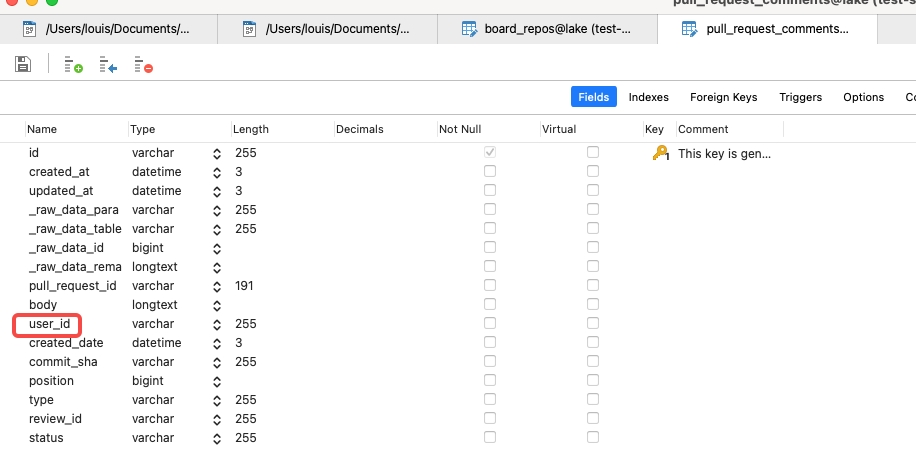Click longtext type of _raw_data_rema row
Screen dimensions: 916x475
pyautogui.click(x=155, y=267)
